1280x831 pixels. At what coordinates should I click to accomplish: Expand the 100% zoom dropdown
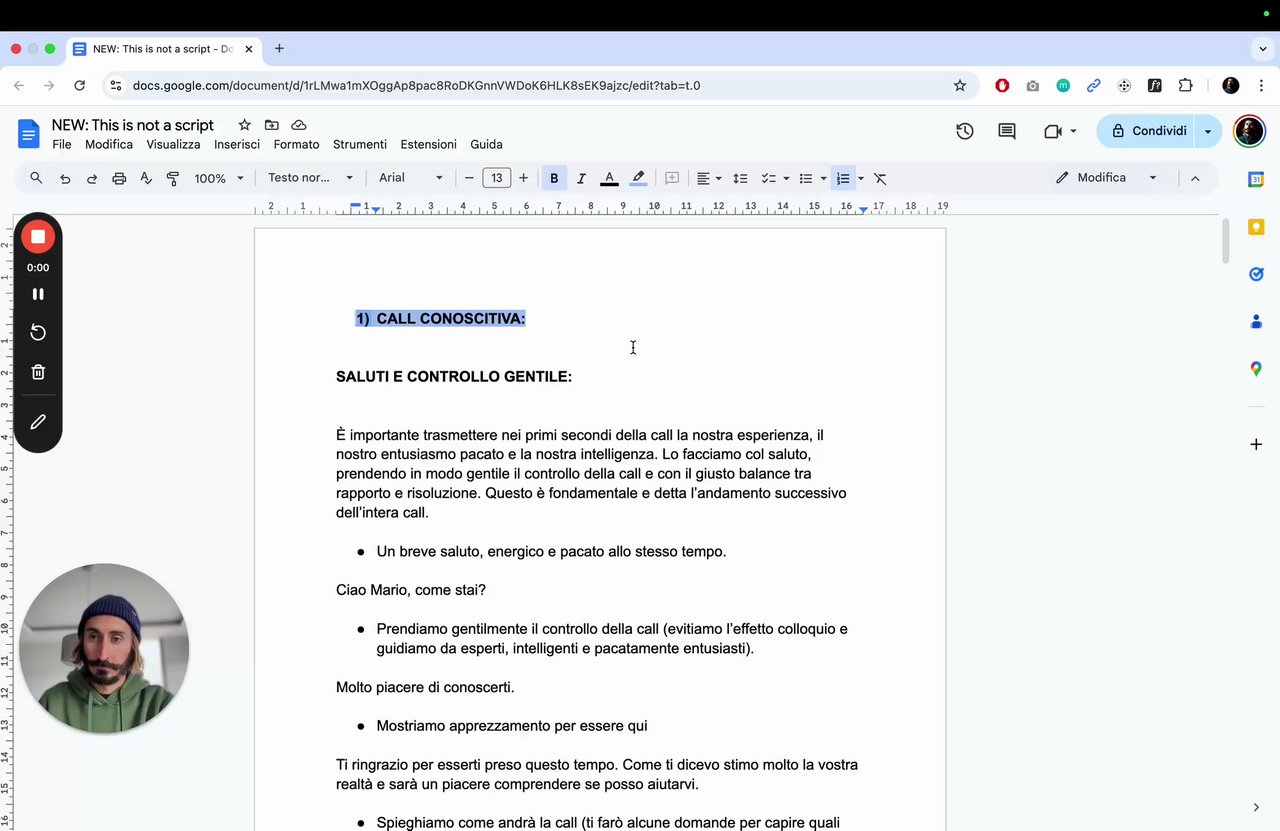tap(218, 178)
